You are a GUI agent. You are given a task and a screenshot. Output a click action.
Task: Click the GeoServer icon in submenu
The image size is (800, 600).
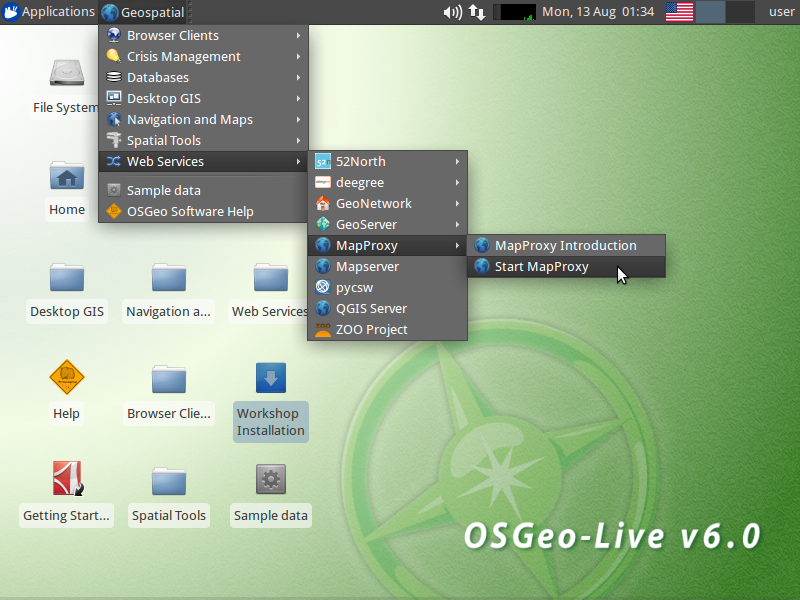[322, 224]
